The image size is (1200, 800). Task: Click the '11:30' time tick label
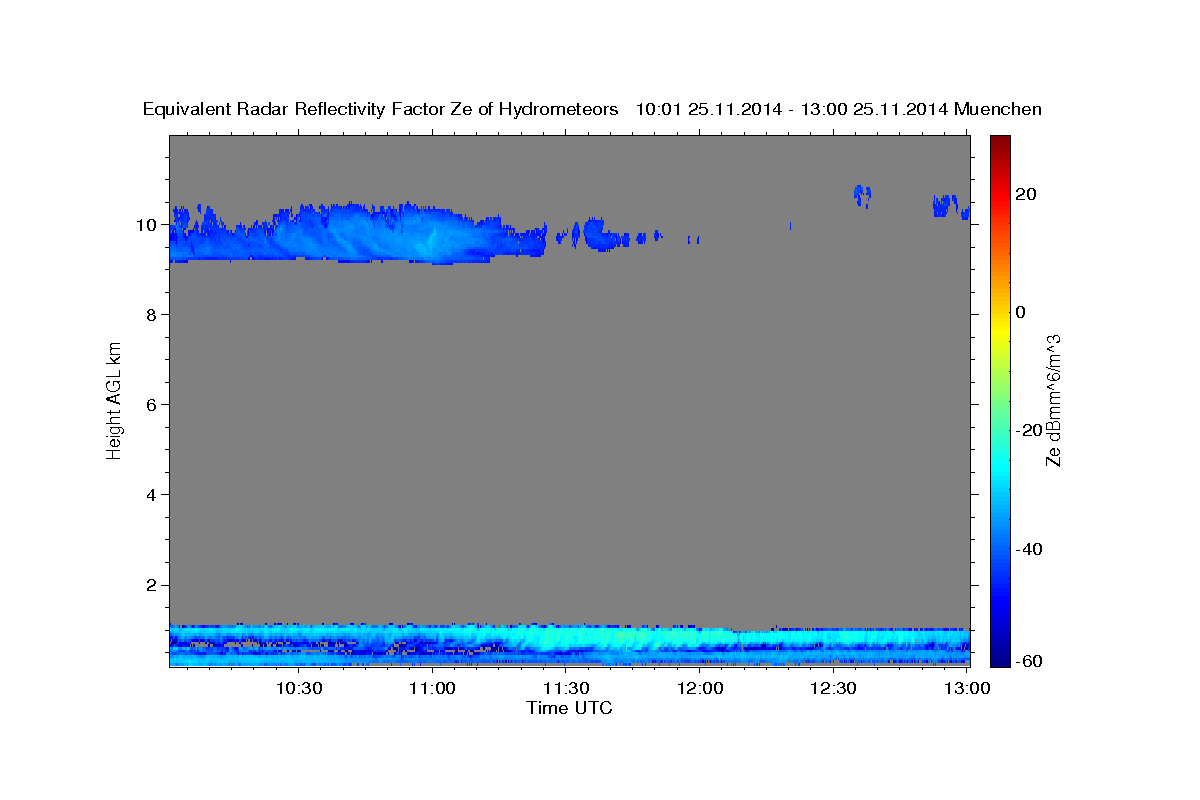pos(566,688)
